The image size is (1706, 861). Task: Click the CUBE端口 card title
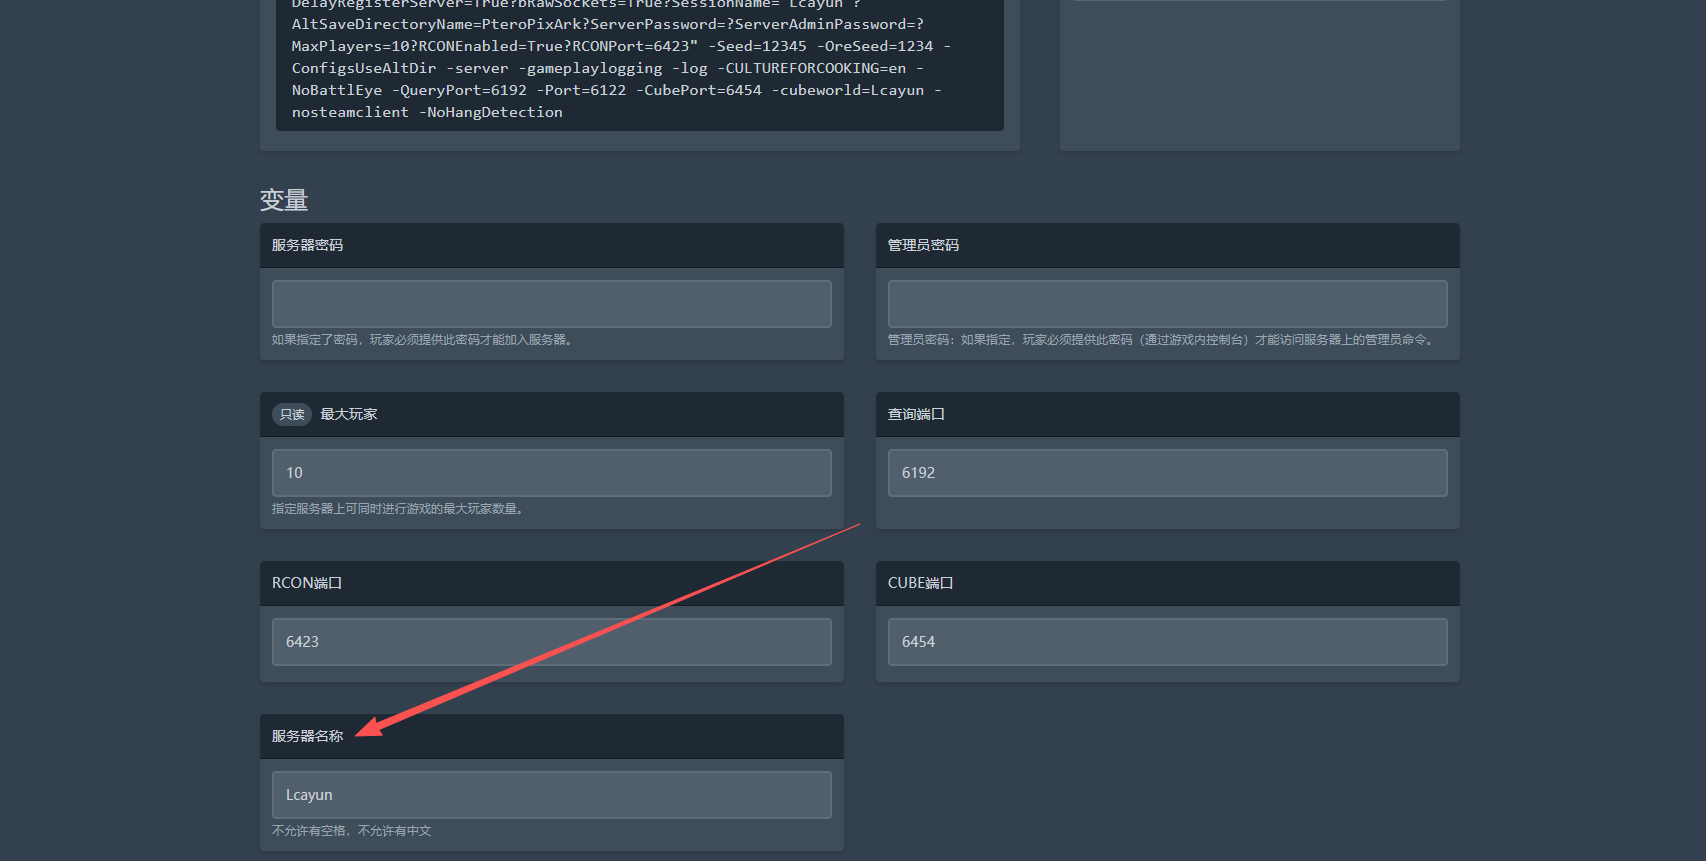(x=920, y=583)
